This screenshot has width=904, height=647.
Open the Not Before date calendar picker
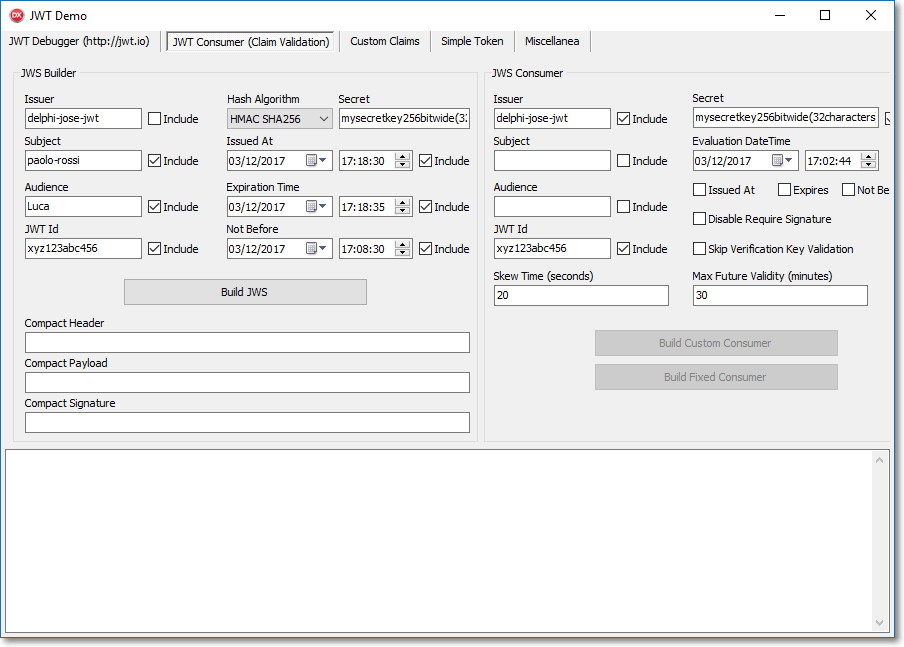click(318, 249)
